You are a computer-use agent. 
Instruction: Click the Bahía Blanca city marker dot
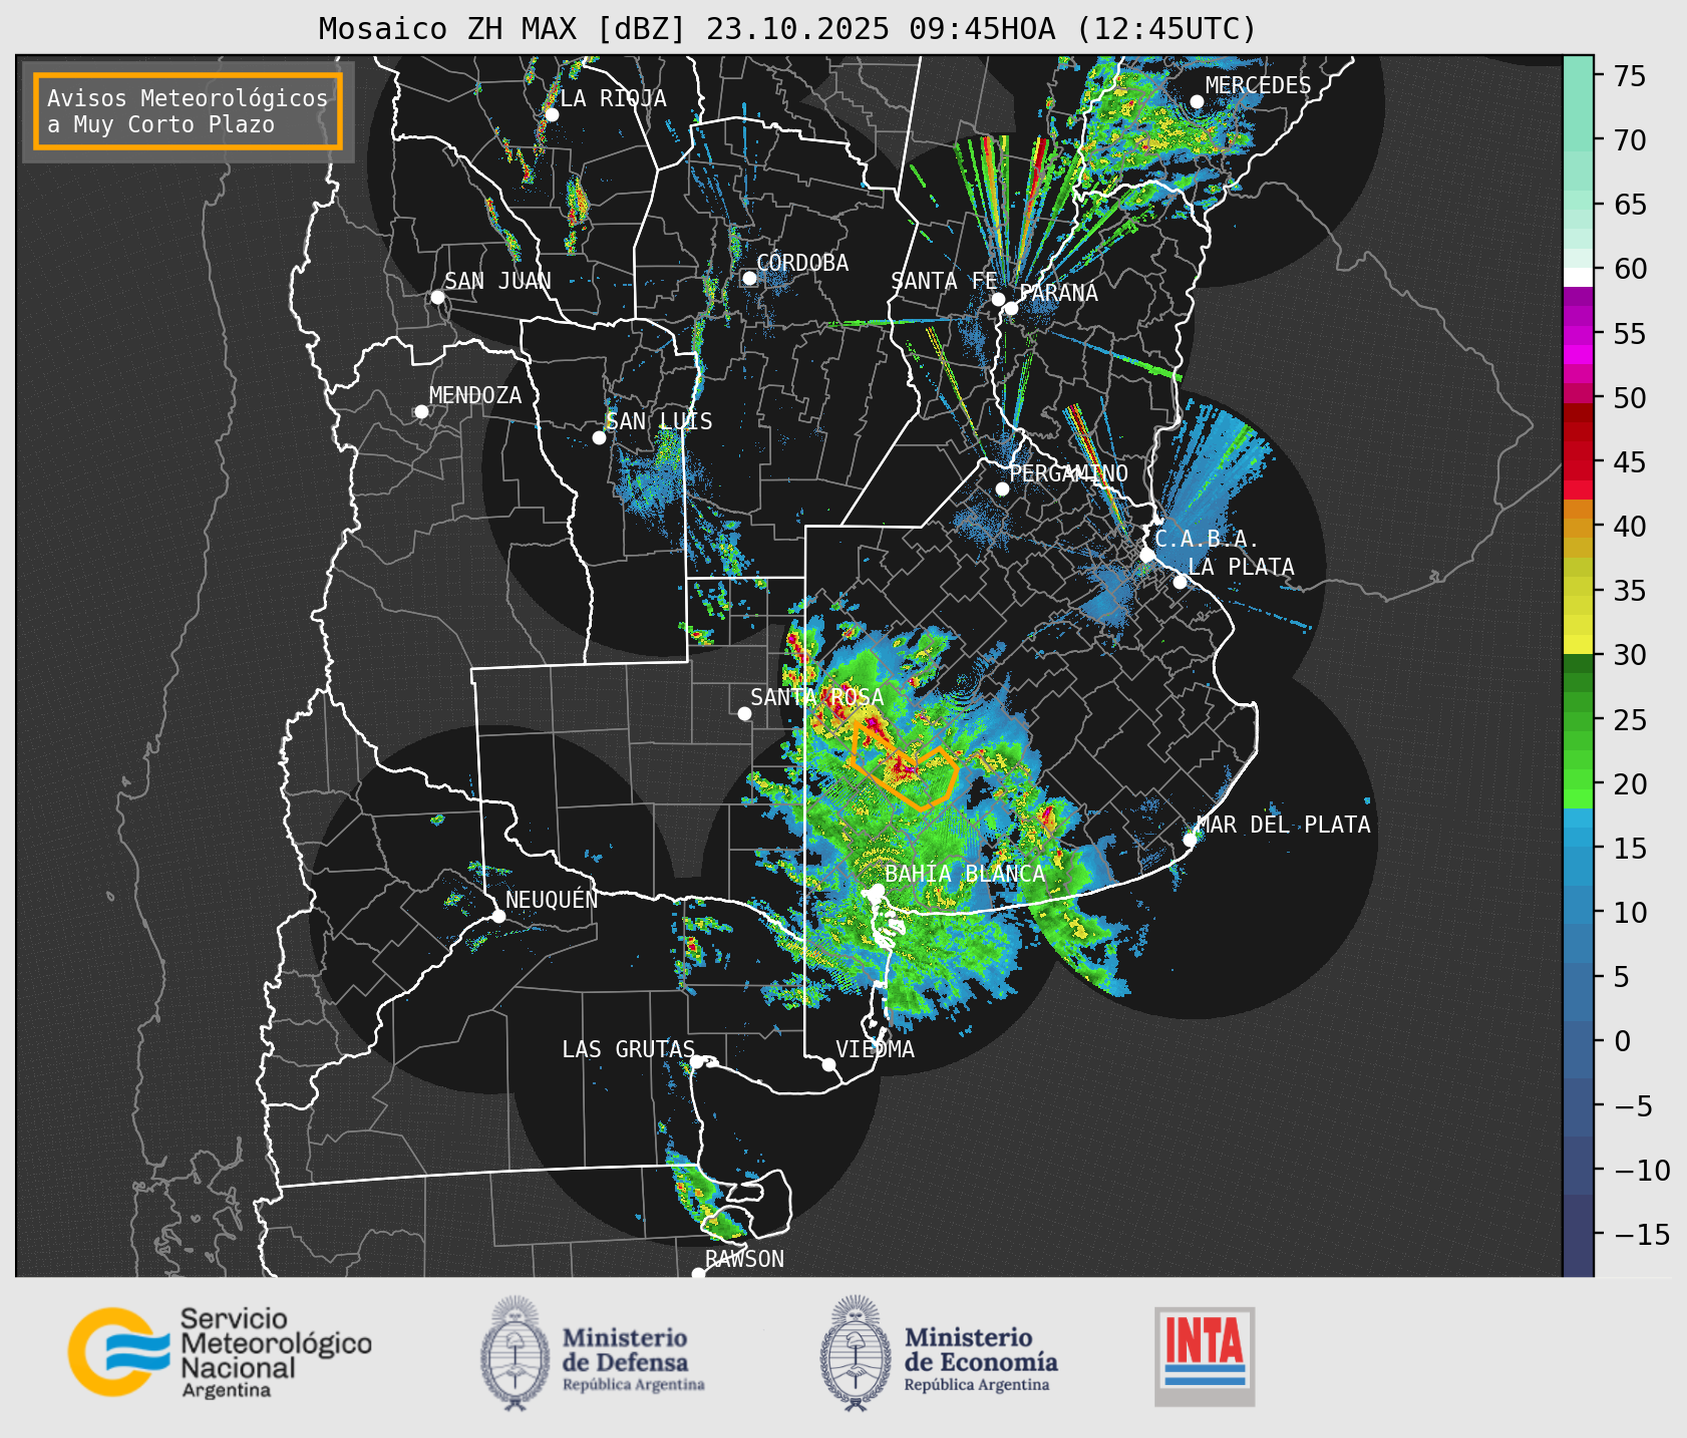[x=877, y=890]
